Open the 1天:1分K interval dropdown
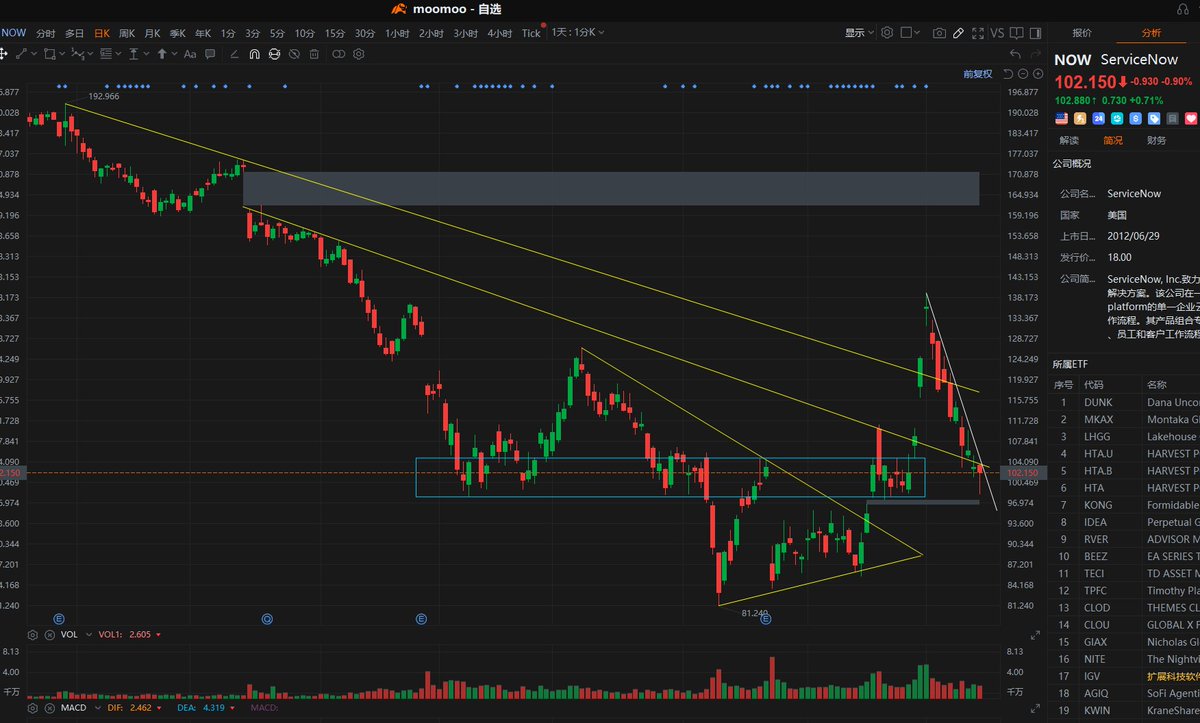 click(x=578, y=33)
